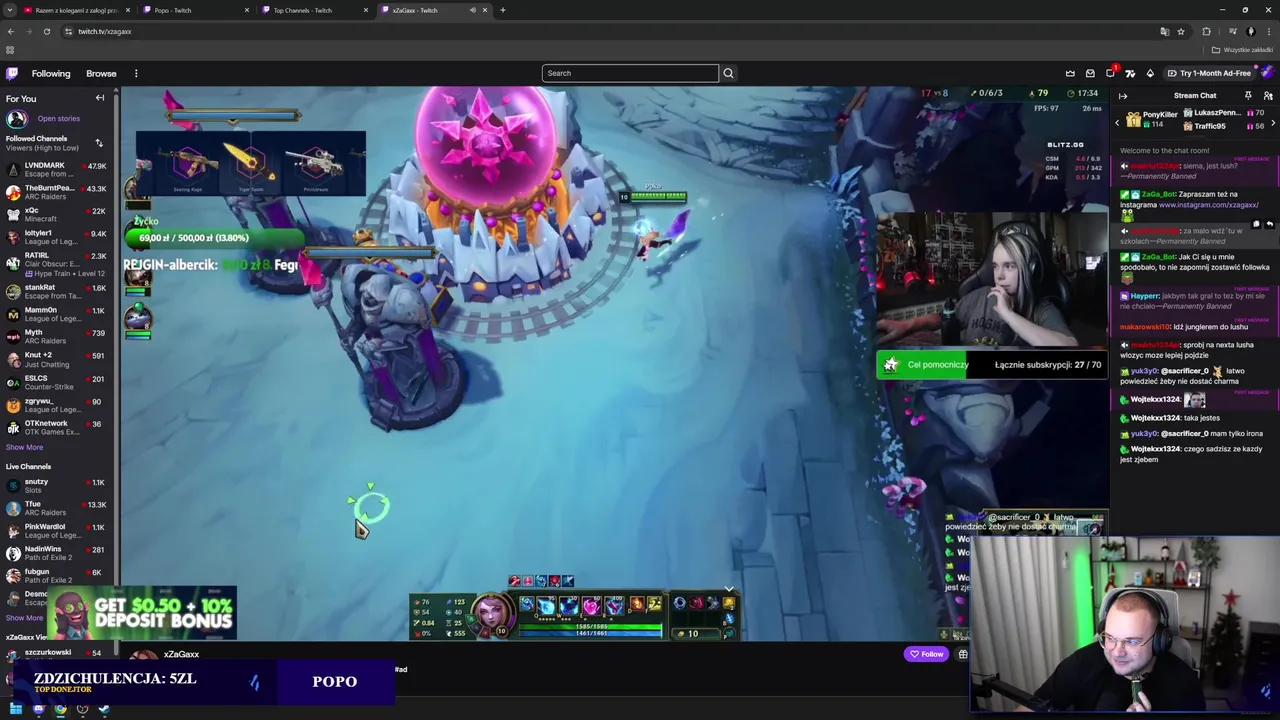Open xQc channel in sidebar
Image resolution: width=1280 pixels, height=720 pixels.
coord(56,215)
